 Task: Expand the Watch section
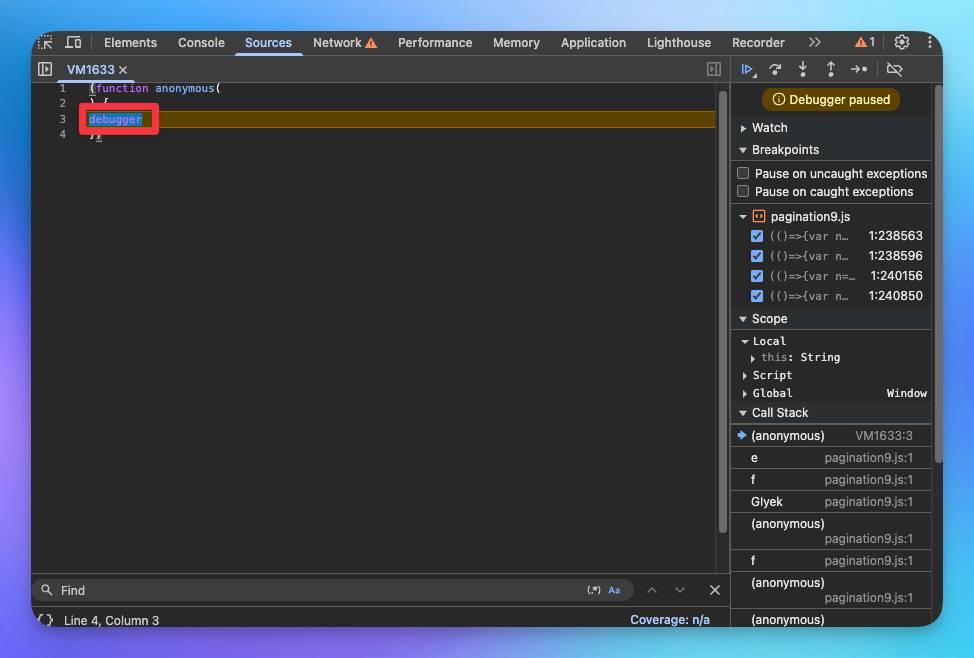click(743, 128)
